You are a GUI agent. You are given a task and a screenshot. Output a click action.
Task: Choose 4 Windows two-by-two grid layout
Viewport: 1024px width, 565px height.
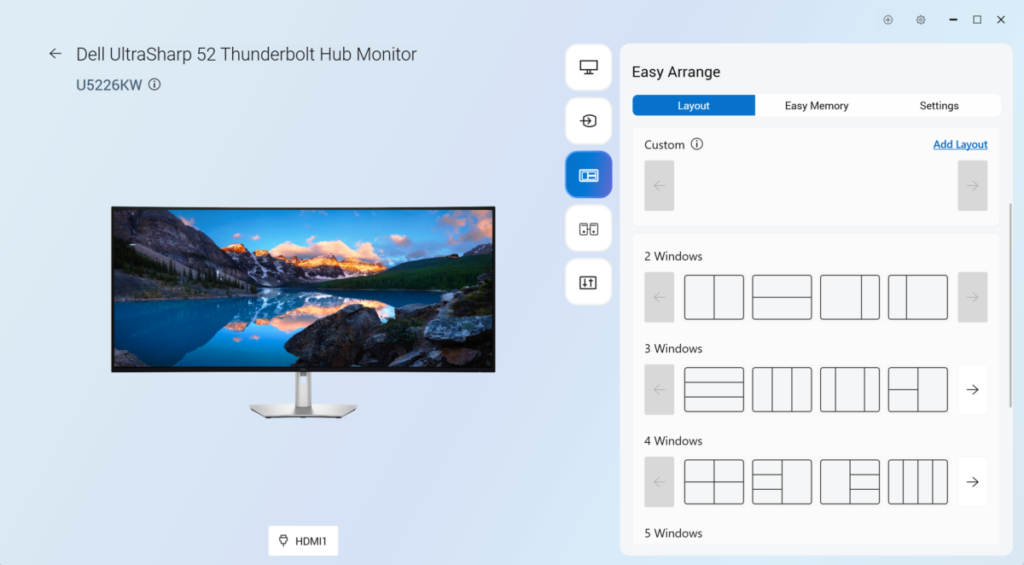(x=714, y=482)
